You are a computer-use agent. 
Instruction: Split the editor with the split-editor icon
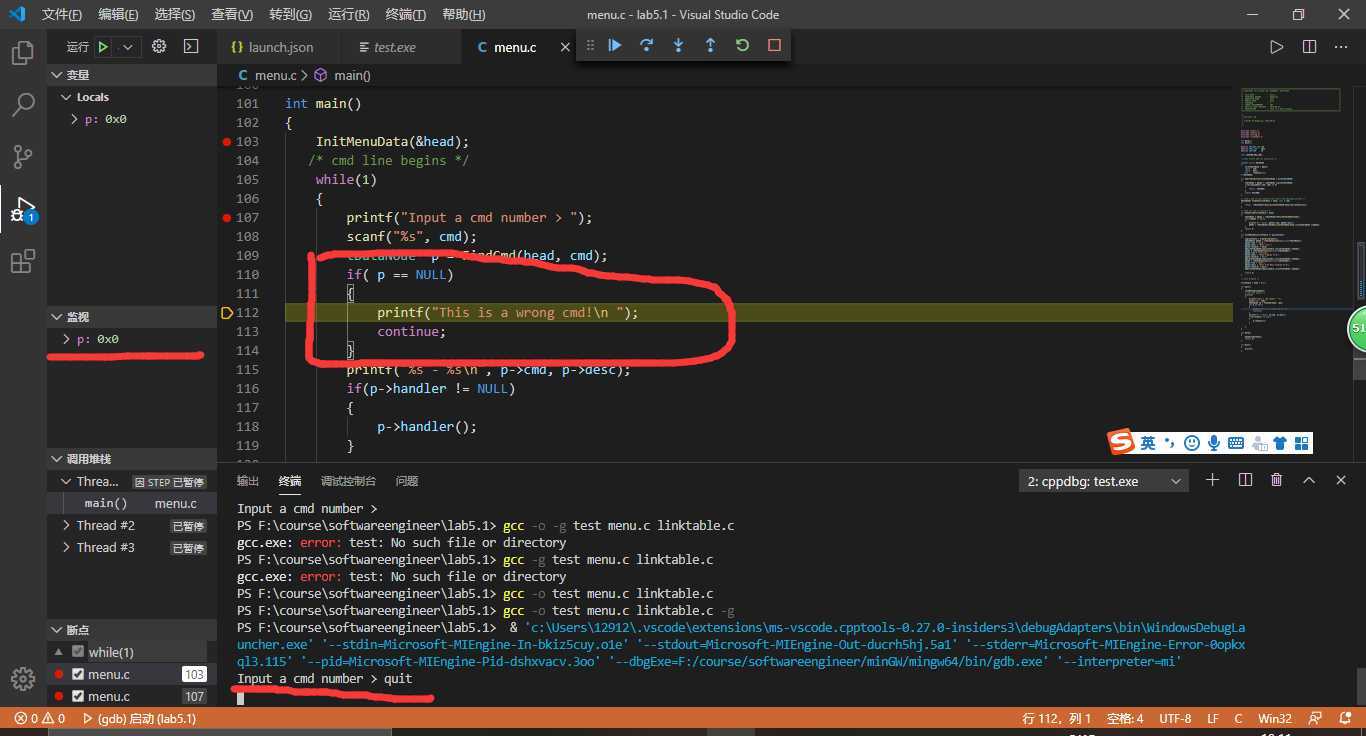(x=1309, y=47)
